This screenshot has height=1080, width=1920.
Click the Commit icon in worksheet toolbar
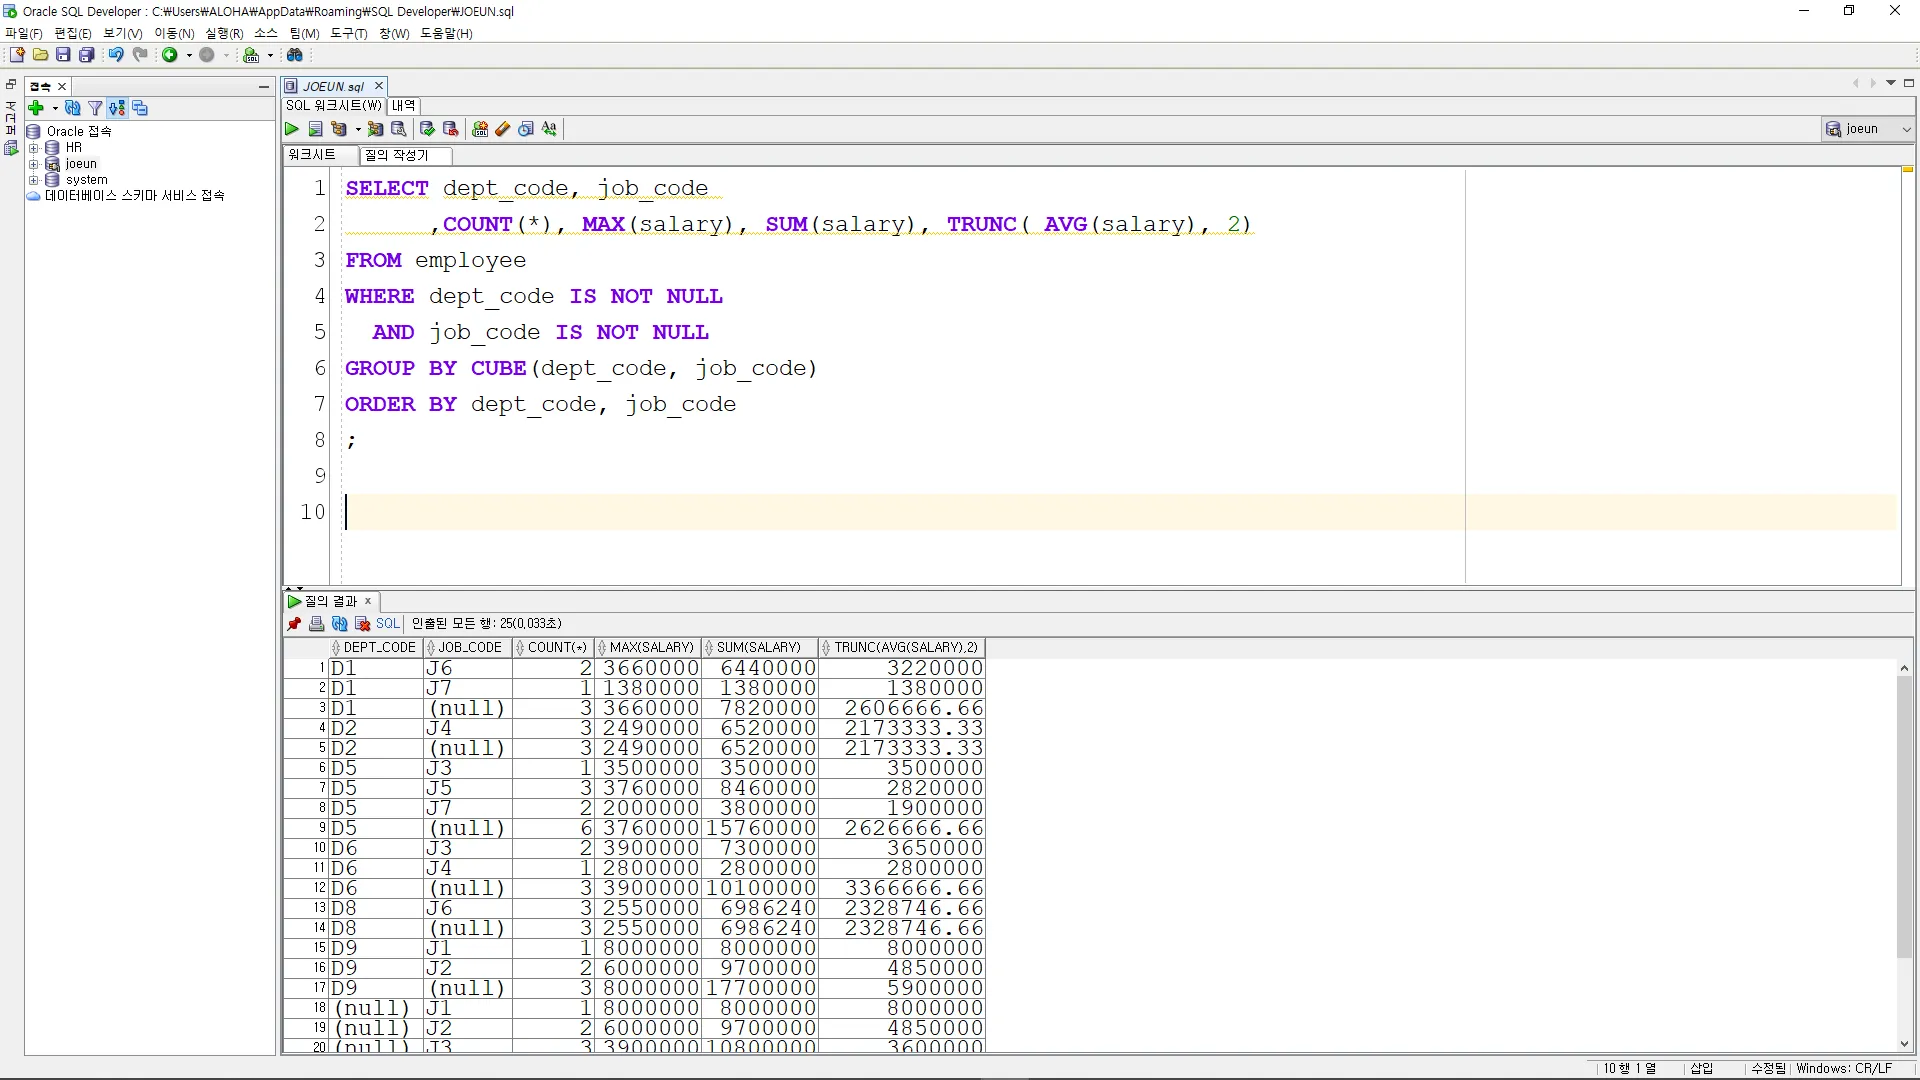[427, 129]
